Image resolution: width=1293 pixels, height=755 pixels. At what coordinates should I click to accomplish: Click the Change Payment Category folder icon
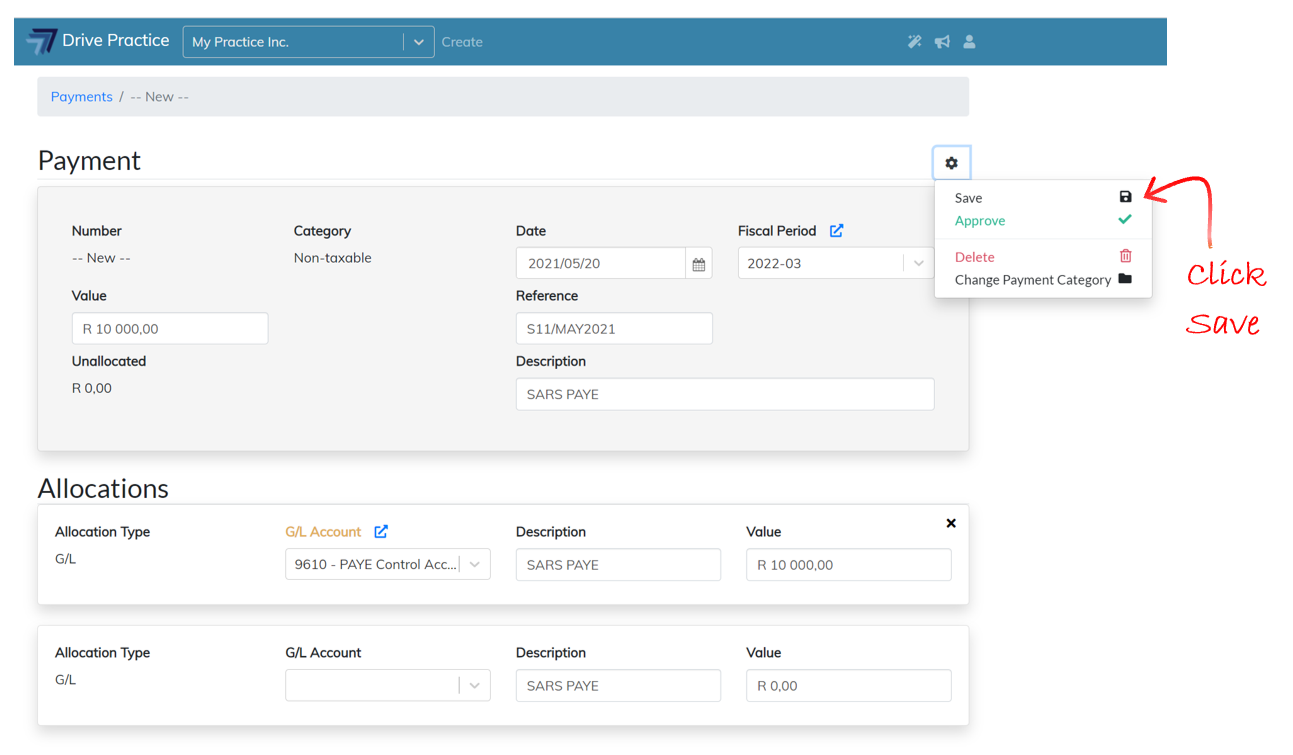[x=1125, y=279]
